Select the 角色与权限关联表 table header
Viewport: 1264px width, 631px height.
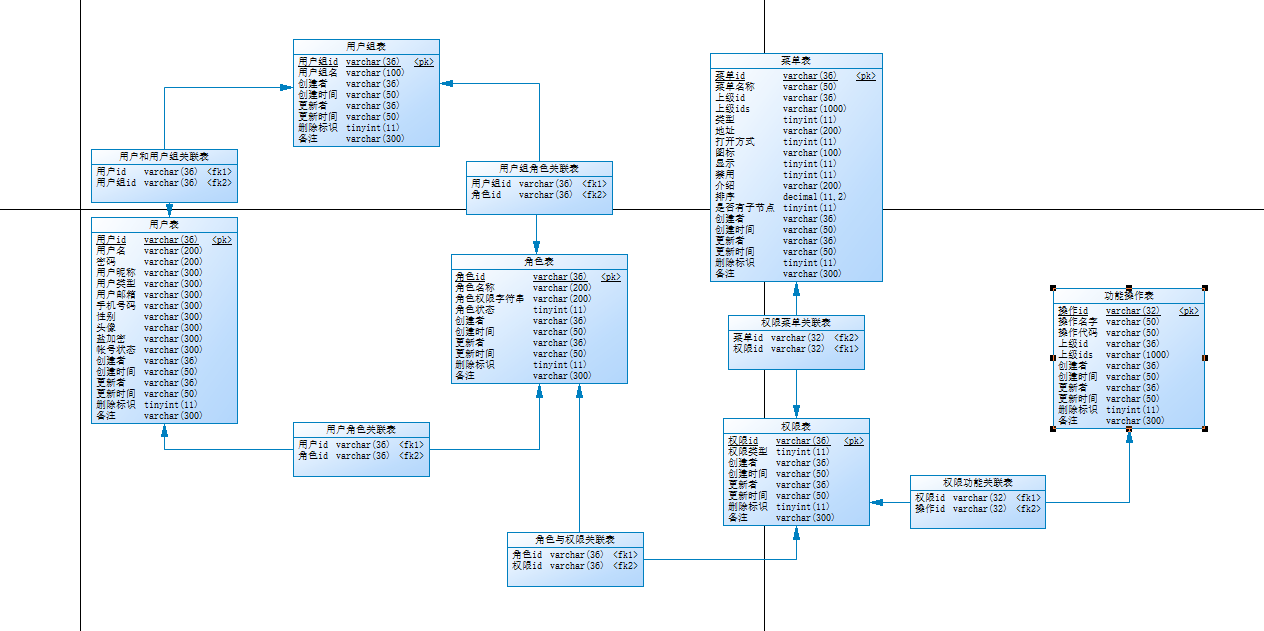tap(575, 539)
